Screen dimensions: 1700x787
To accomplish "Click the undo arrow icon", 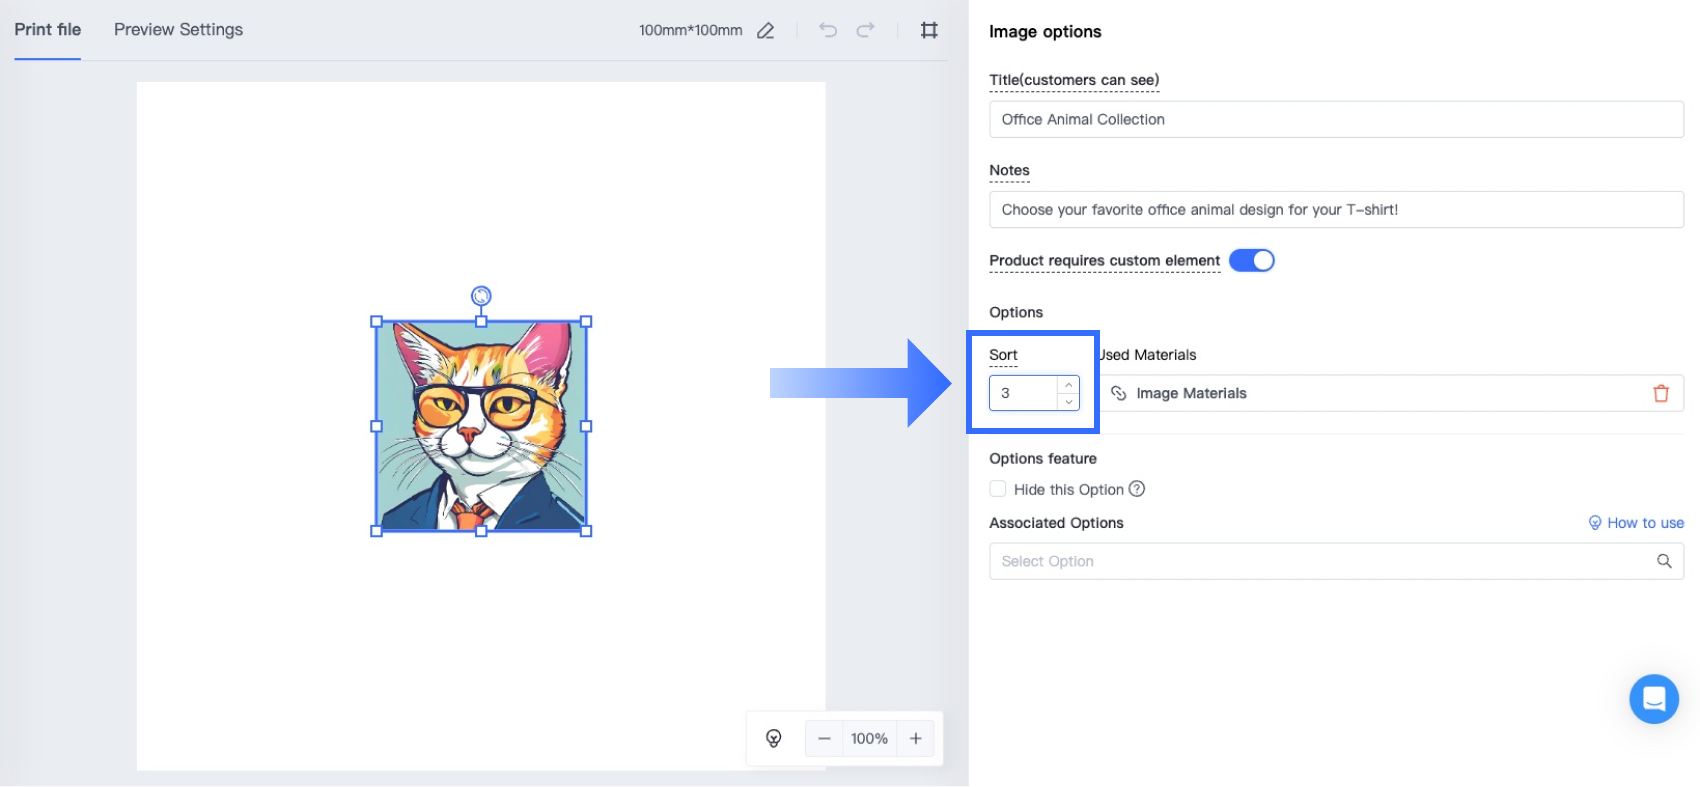I will pyautogui.click(x=828, y=30).
